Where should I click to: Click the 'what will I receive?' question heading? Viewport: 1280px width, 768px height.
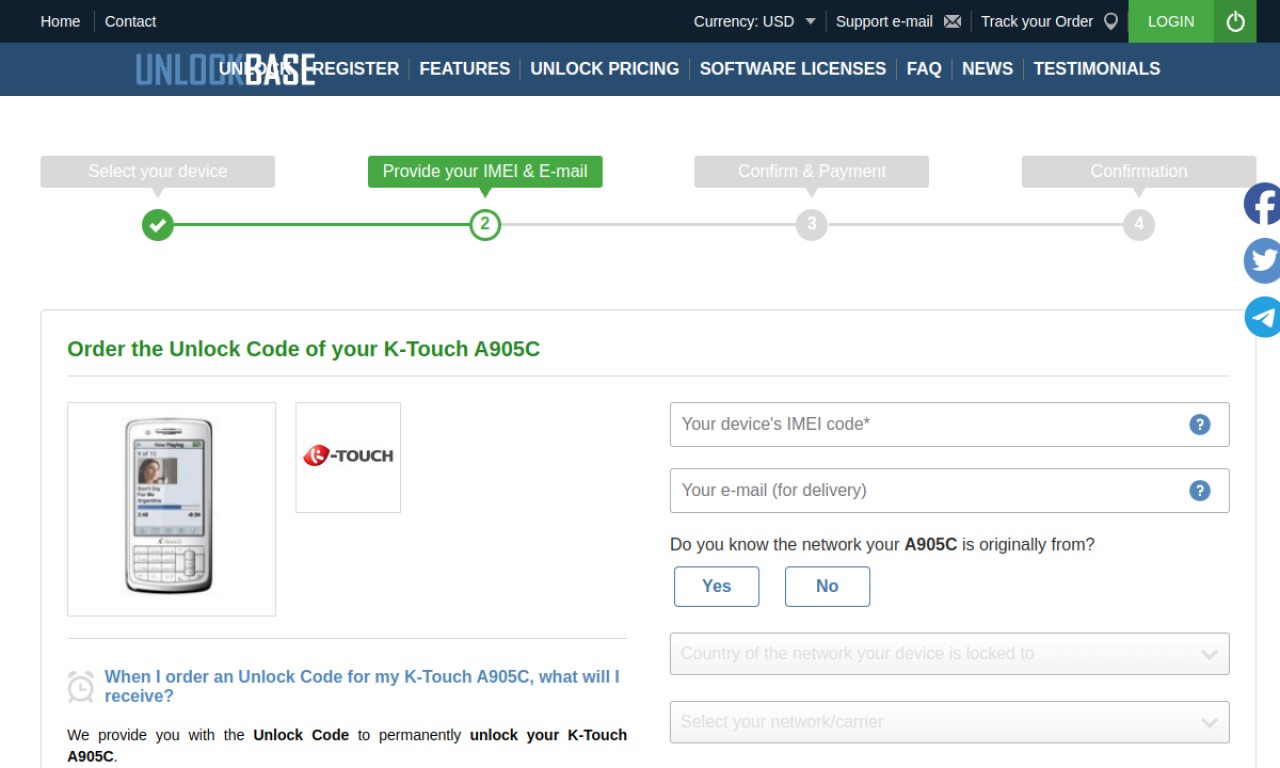[362, 686]
